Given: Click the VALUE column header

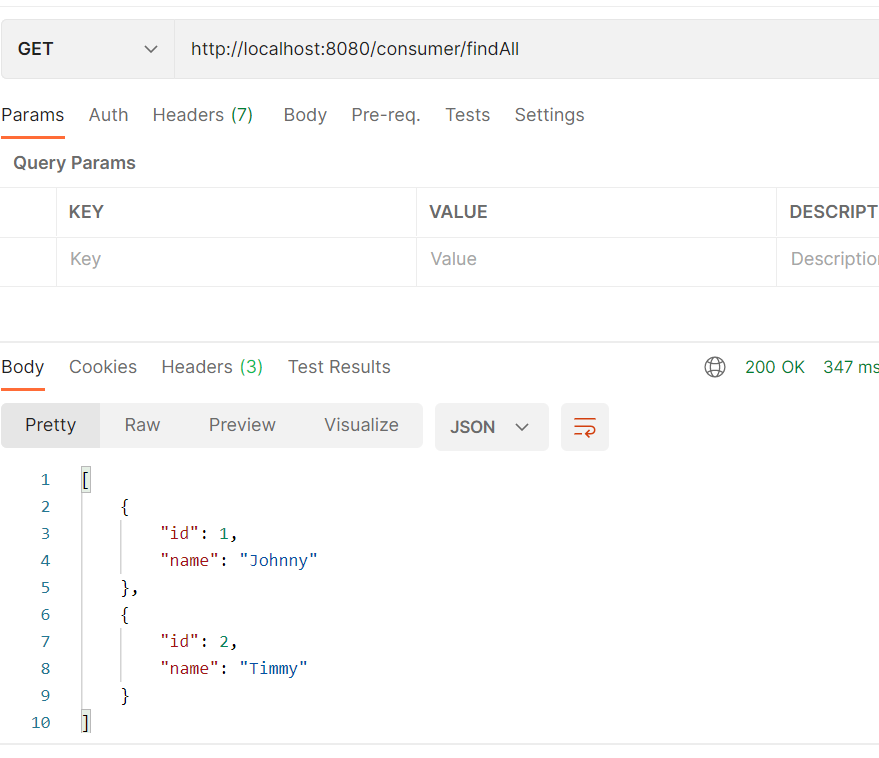Looking at the screenshot, I should pos(459,212).
